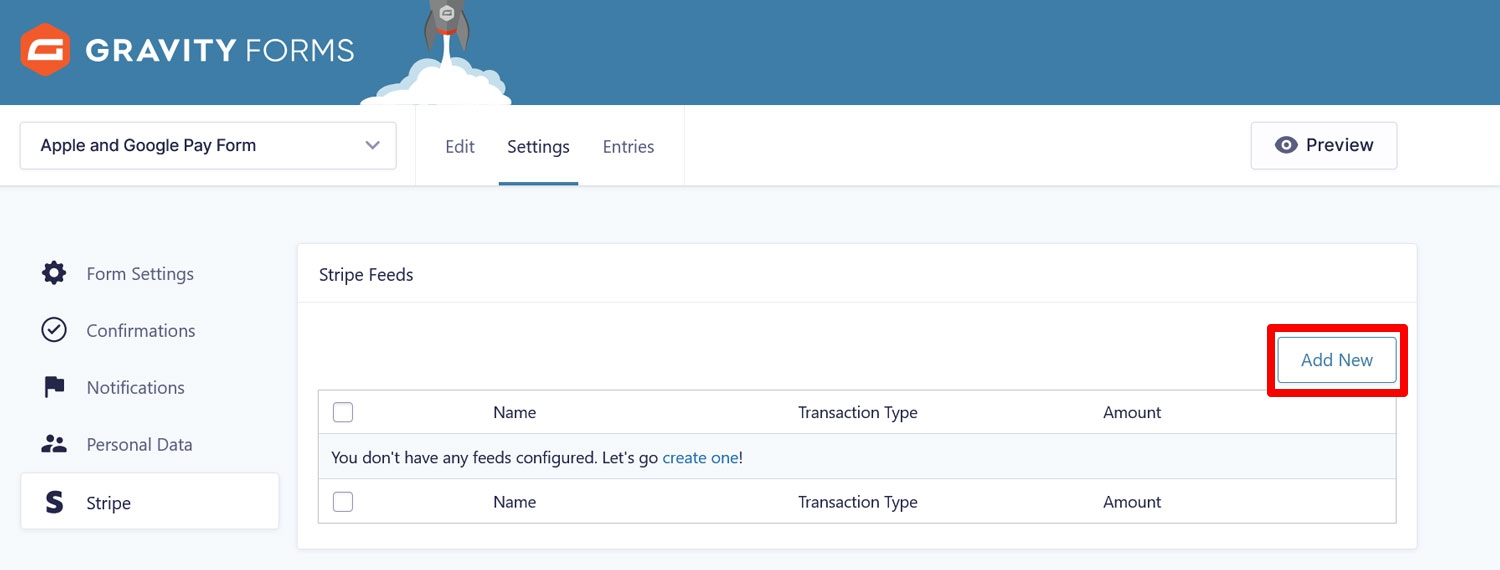This screenshot has width=1500, height=570.
Task: Open the Entries tab
Action: 628,146
